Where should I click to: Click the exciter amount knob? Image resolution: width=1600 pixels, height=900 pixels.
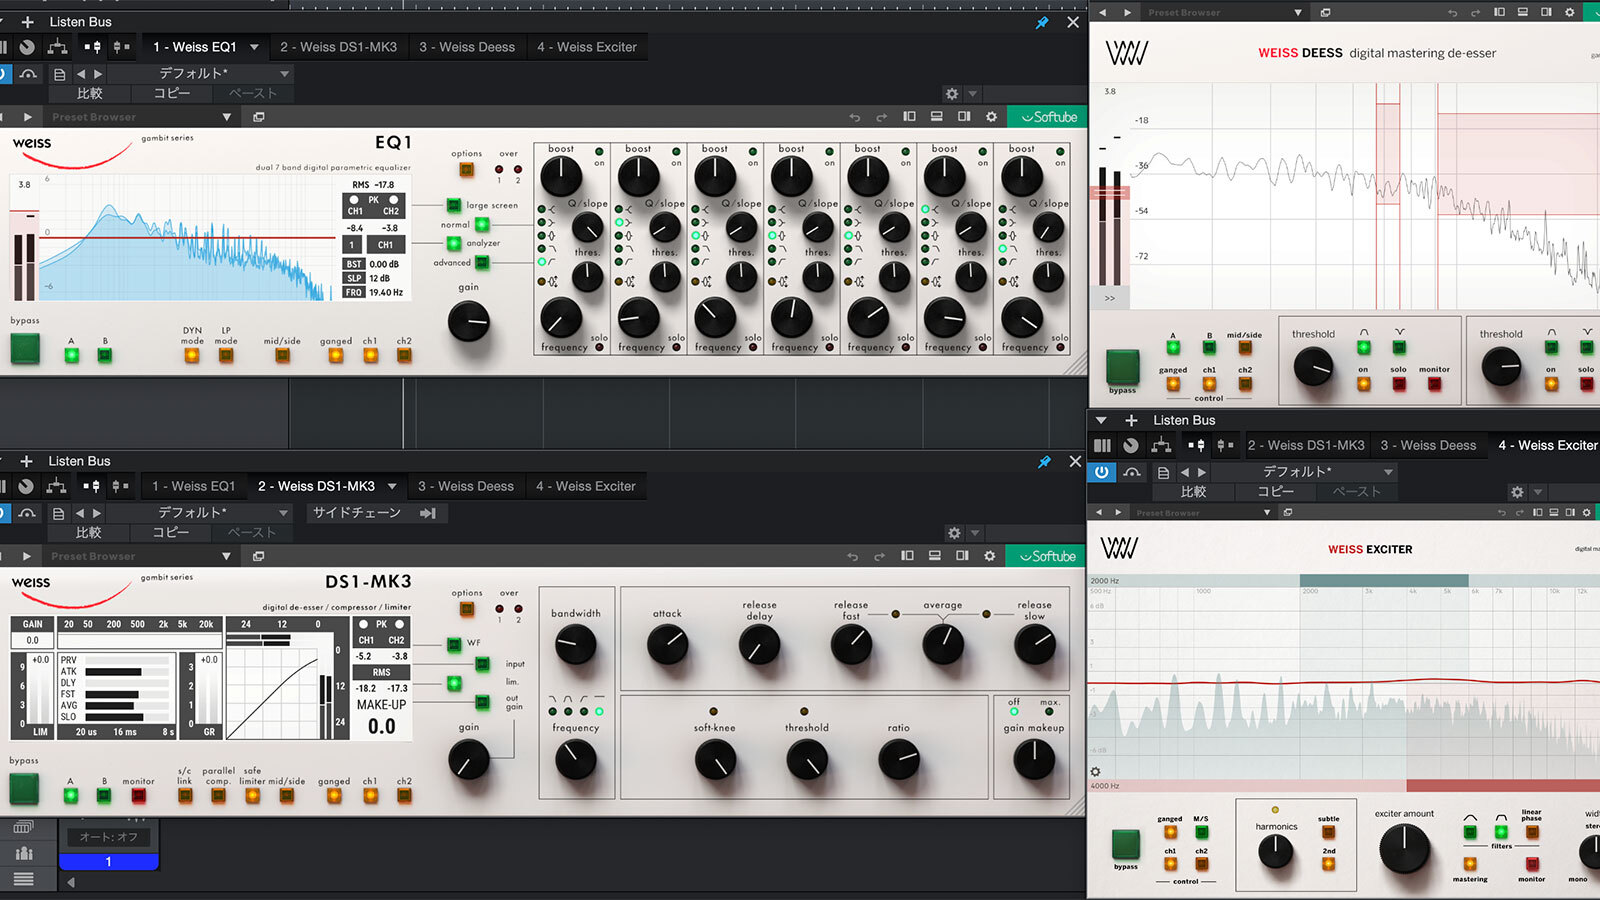coord(1404,849)
